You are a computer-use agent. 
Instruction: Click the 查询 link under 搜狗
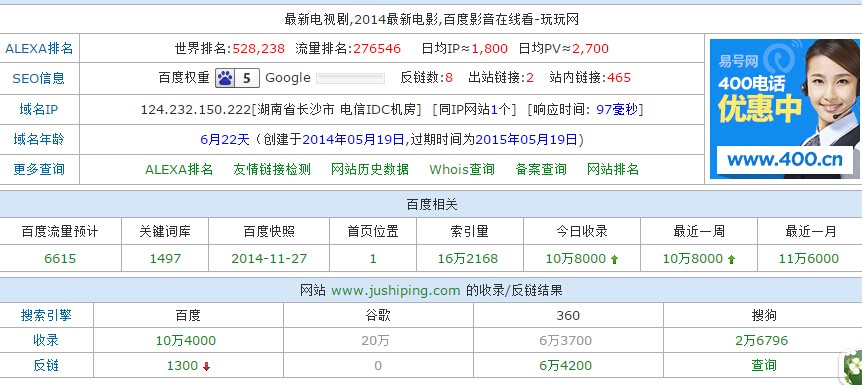(764, 365)
